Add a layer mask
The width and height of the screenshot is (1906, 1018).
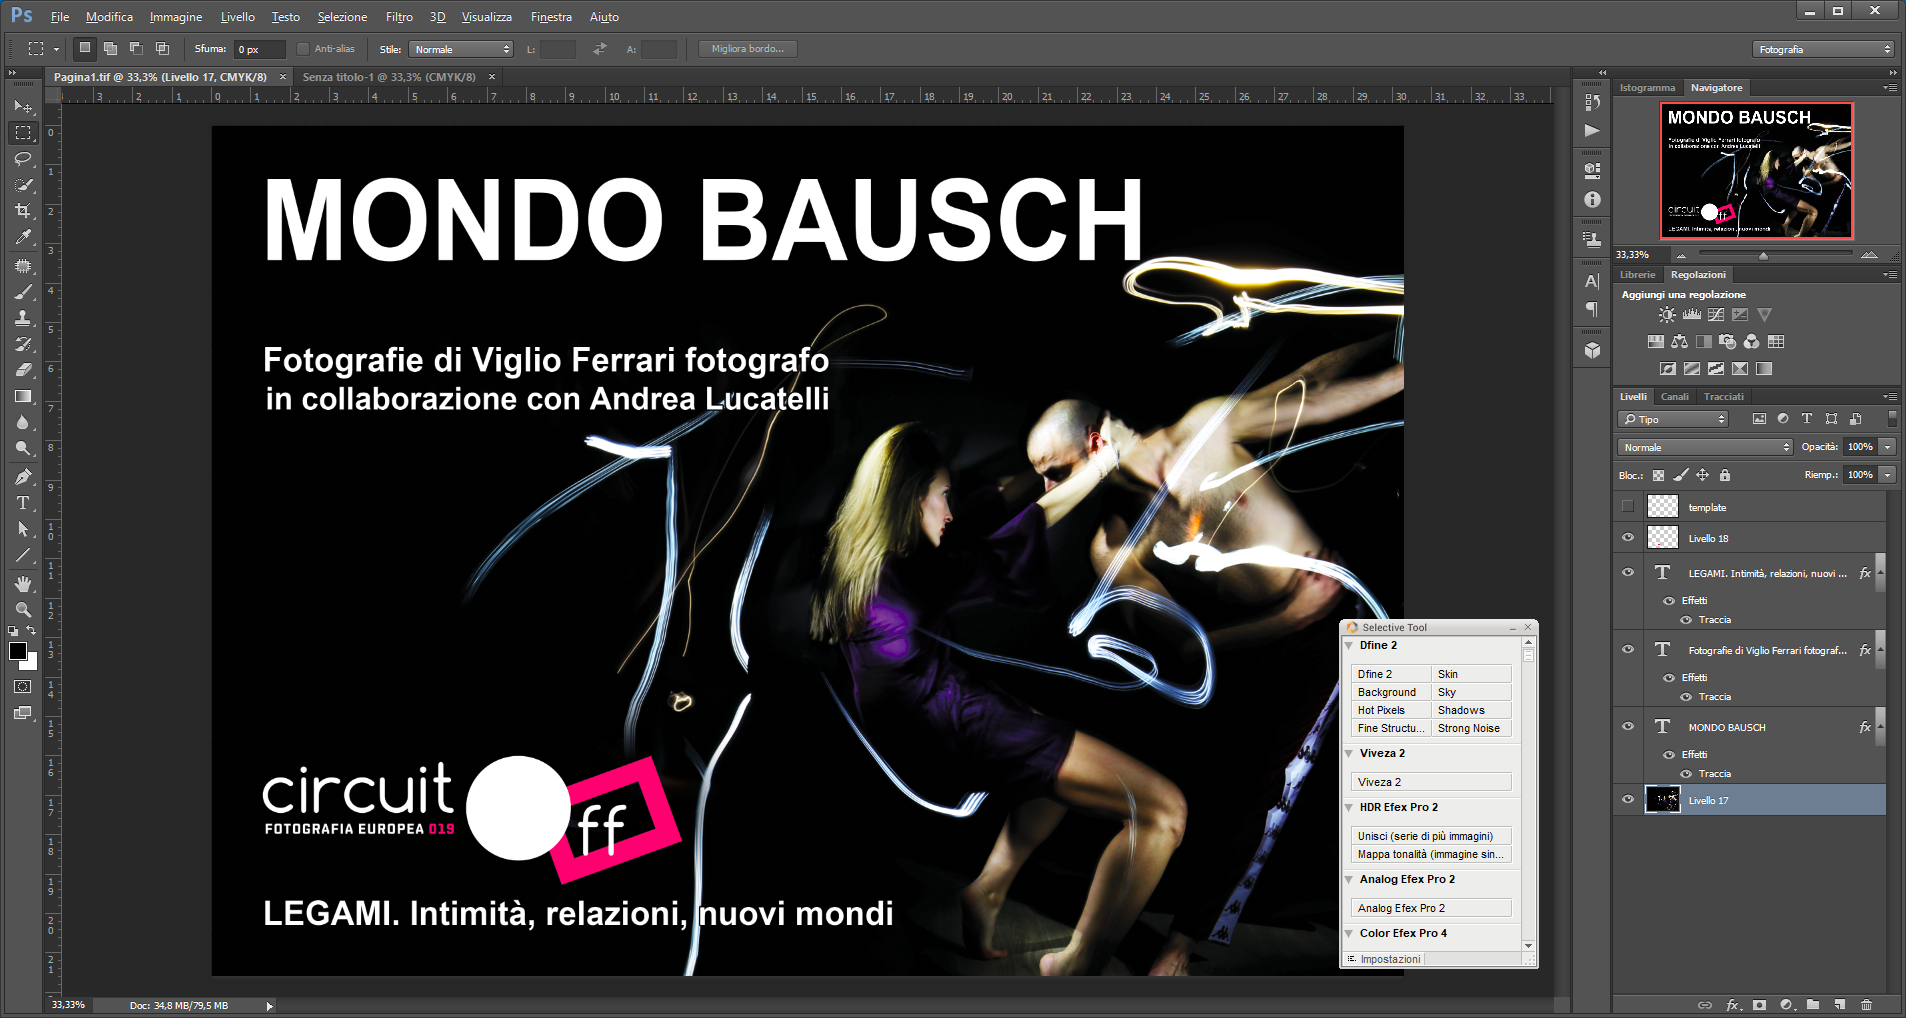point(1760,1004)
